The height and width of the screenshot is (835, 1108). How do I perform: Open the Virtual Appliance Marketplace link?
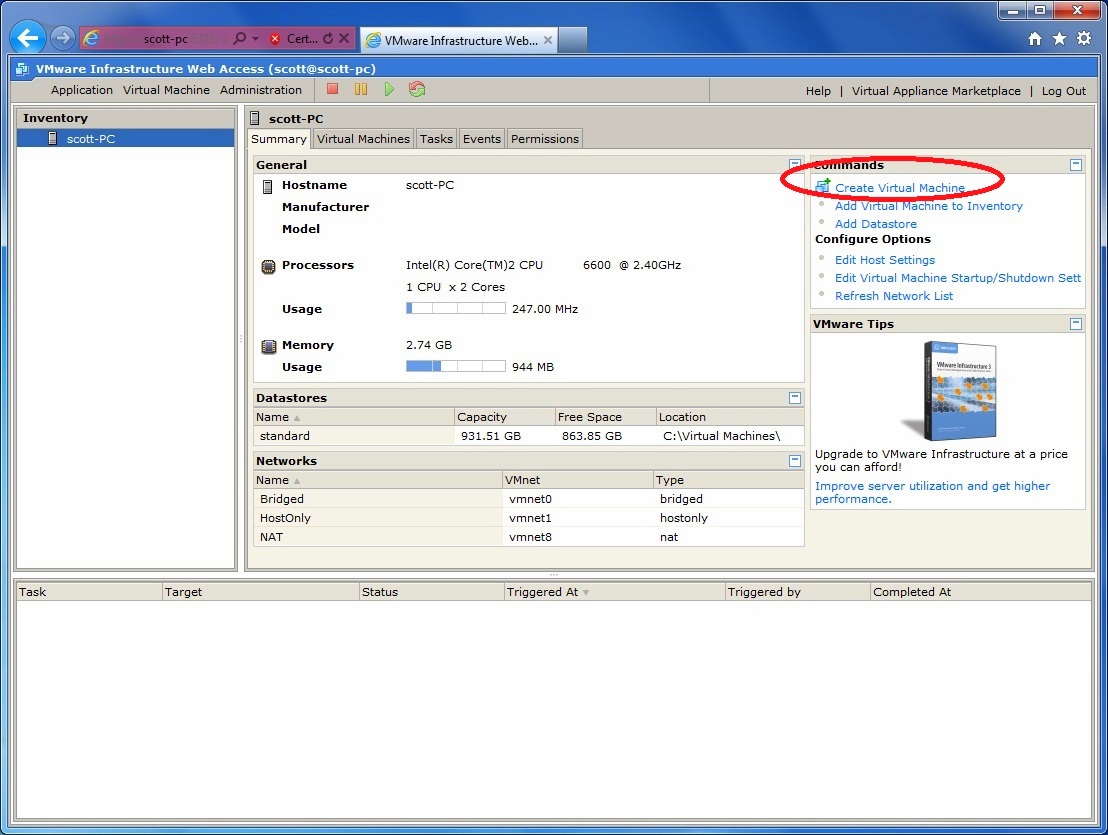point(936,91)
